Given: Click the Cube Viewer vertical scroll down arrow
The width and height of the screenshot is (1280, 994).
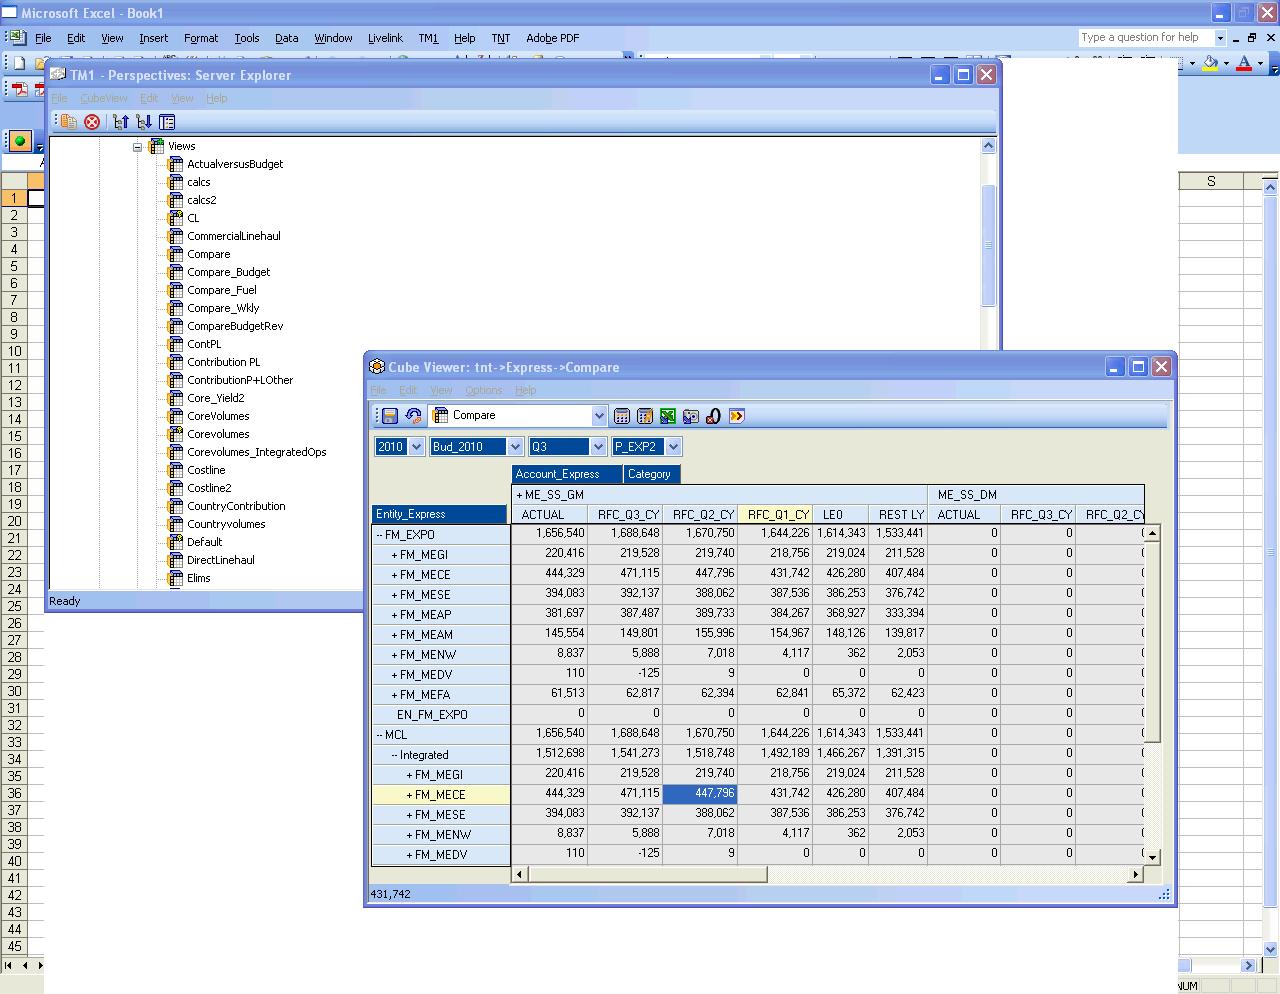Looking at the screenshot, I should tap(1152, 857).
